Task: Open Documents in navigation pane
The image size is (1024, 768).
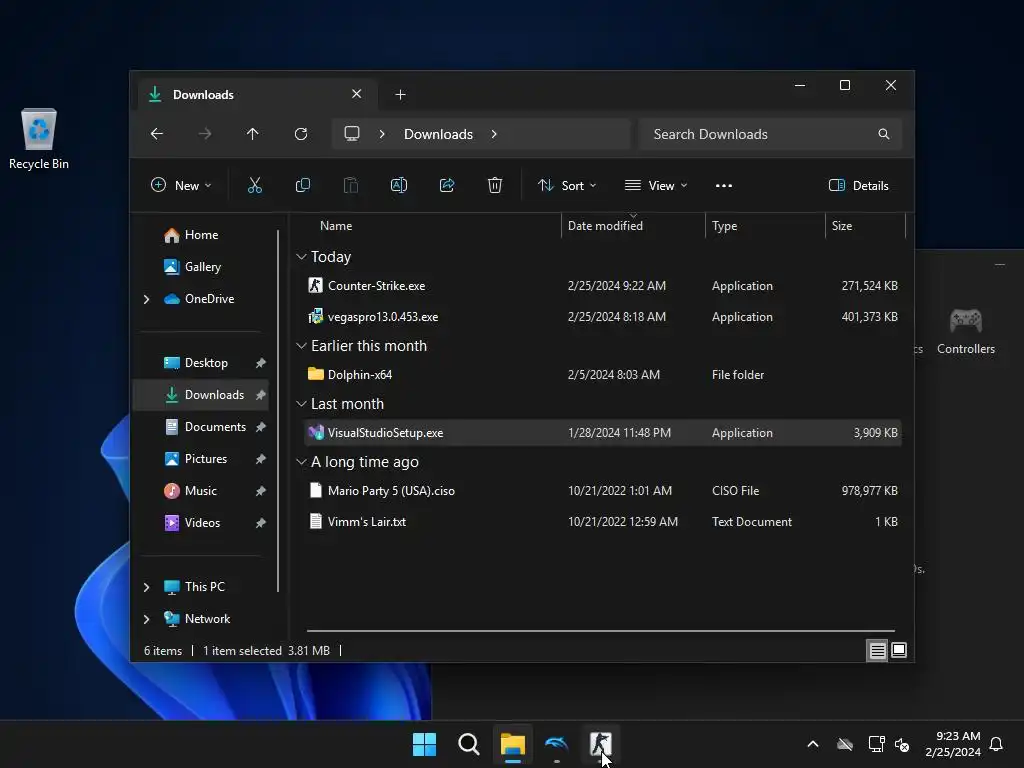Action: 206,427
